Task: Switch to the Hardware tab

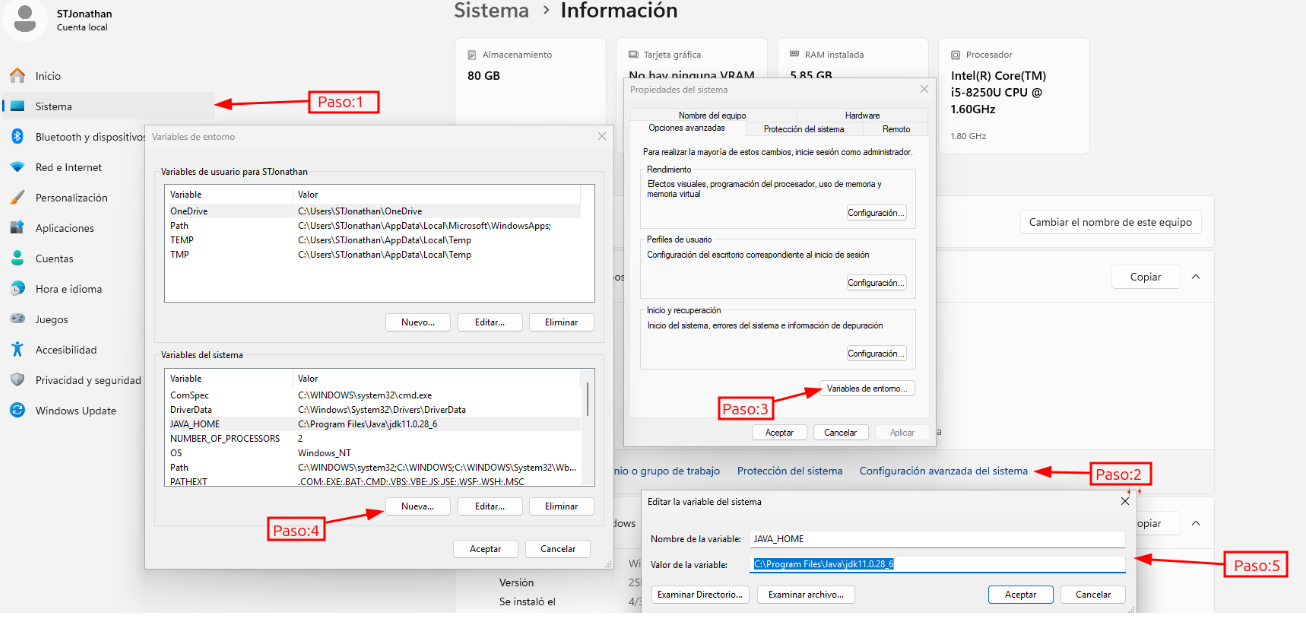Action: pyautogui.click(x=862, y=115)
